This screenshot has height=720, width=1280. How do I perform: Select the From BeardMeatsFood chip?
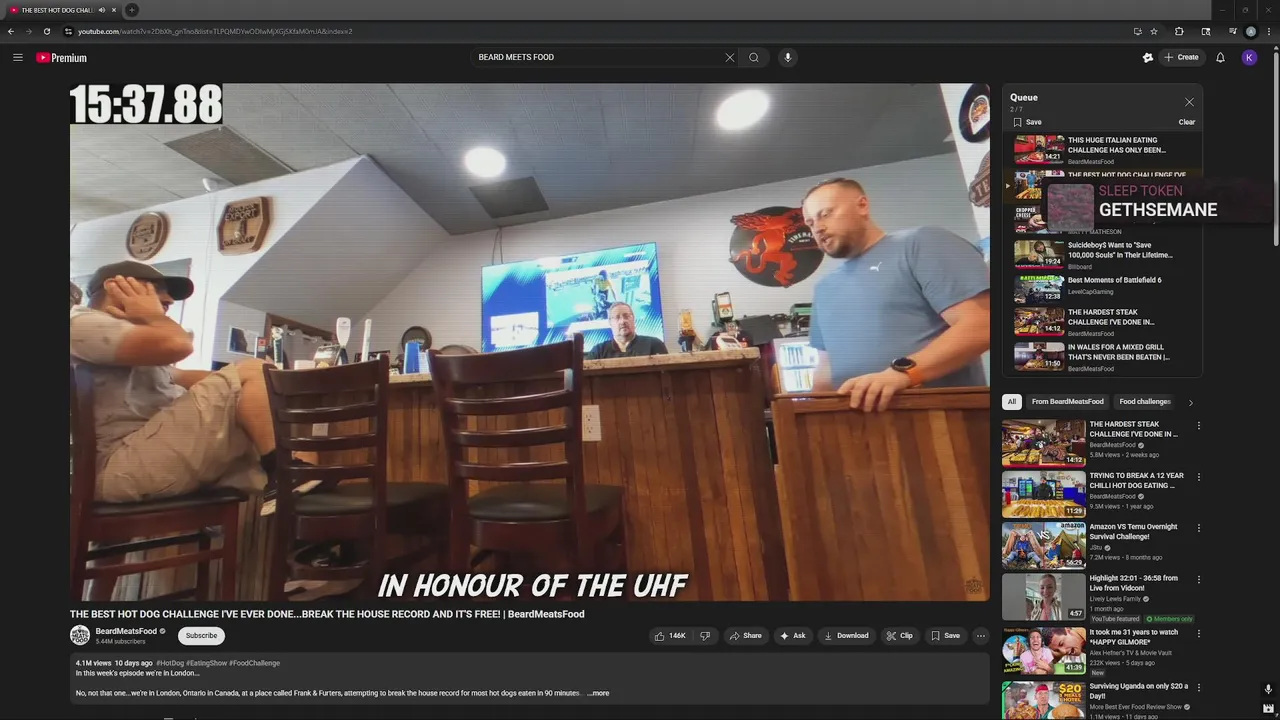click(x=1068, y=402)
